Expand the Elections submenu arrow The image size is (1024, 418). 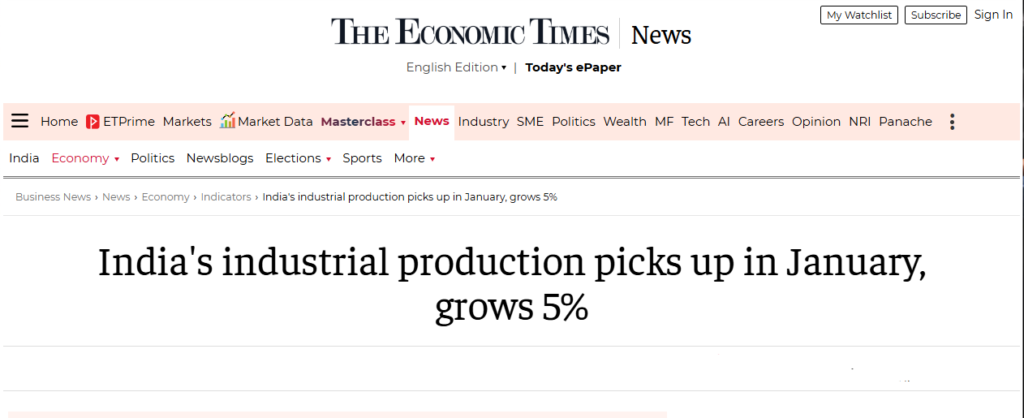[x=328, y=159]
